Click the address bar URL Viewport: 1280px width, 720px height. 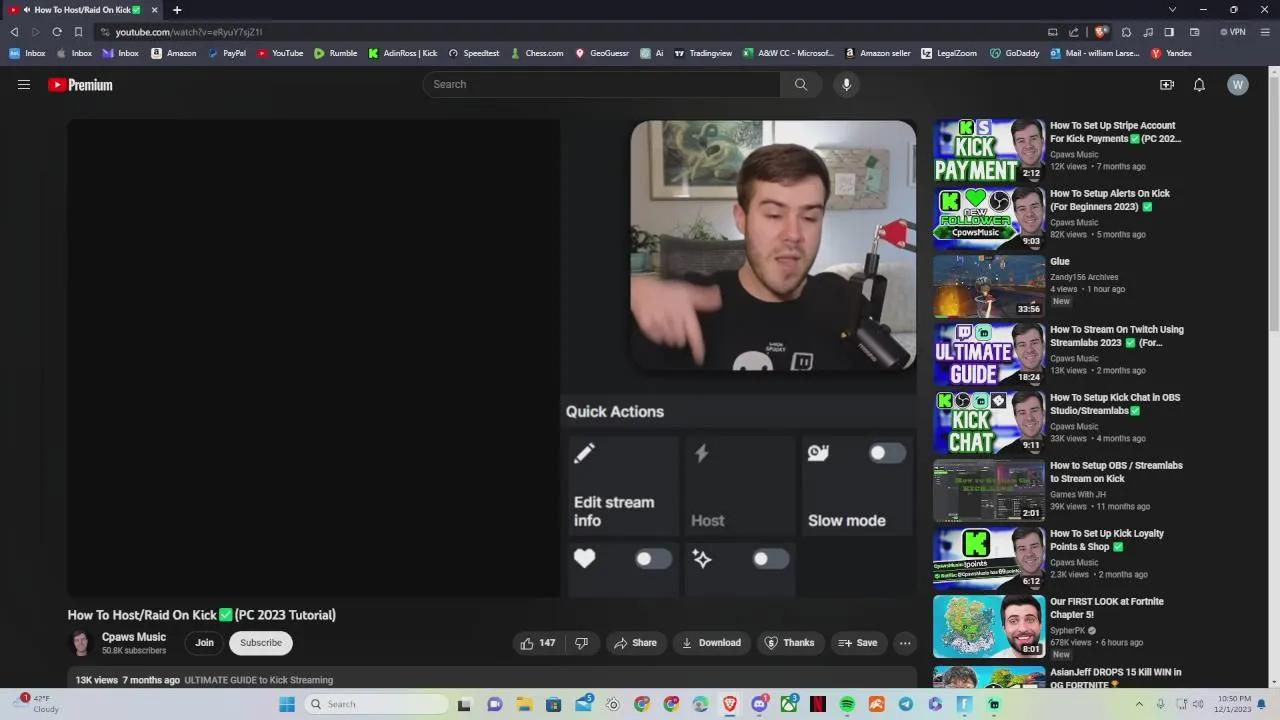point(188,32)
